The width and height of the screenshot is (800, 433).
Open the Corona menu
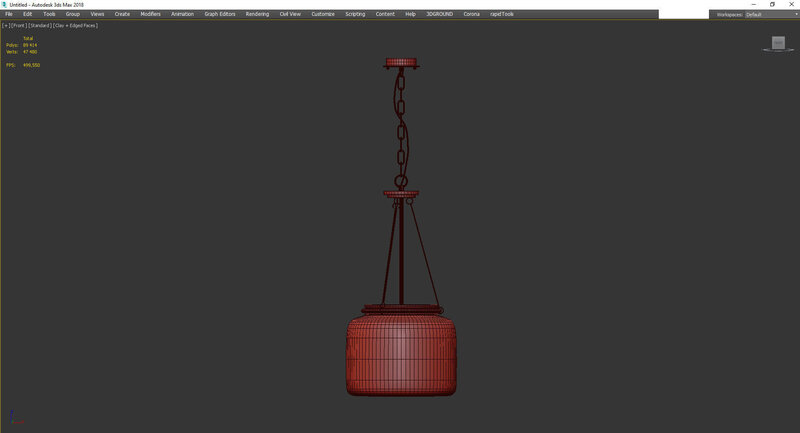click(x=471, y=15)
